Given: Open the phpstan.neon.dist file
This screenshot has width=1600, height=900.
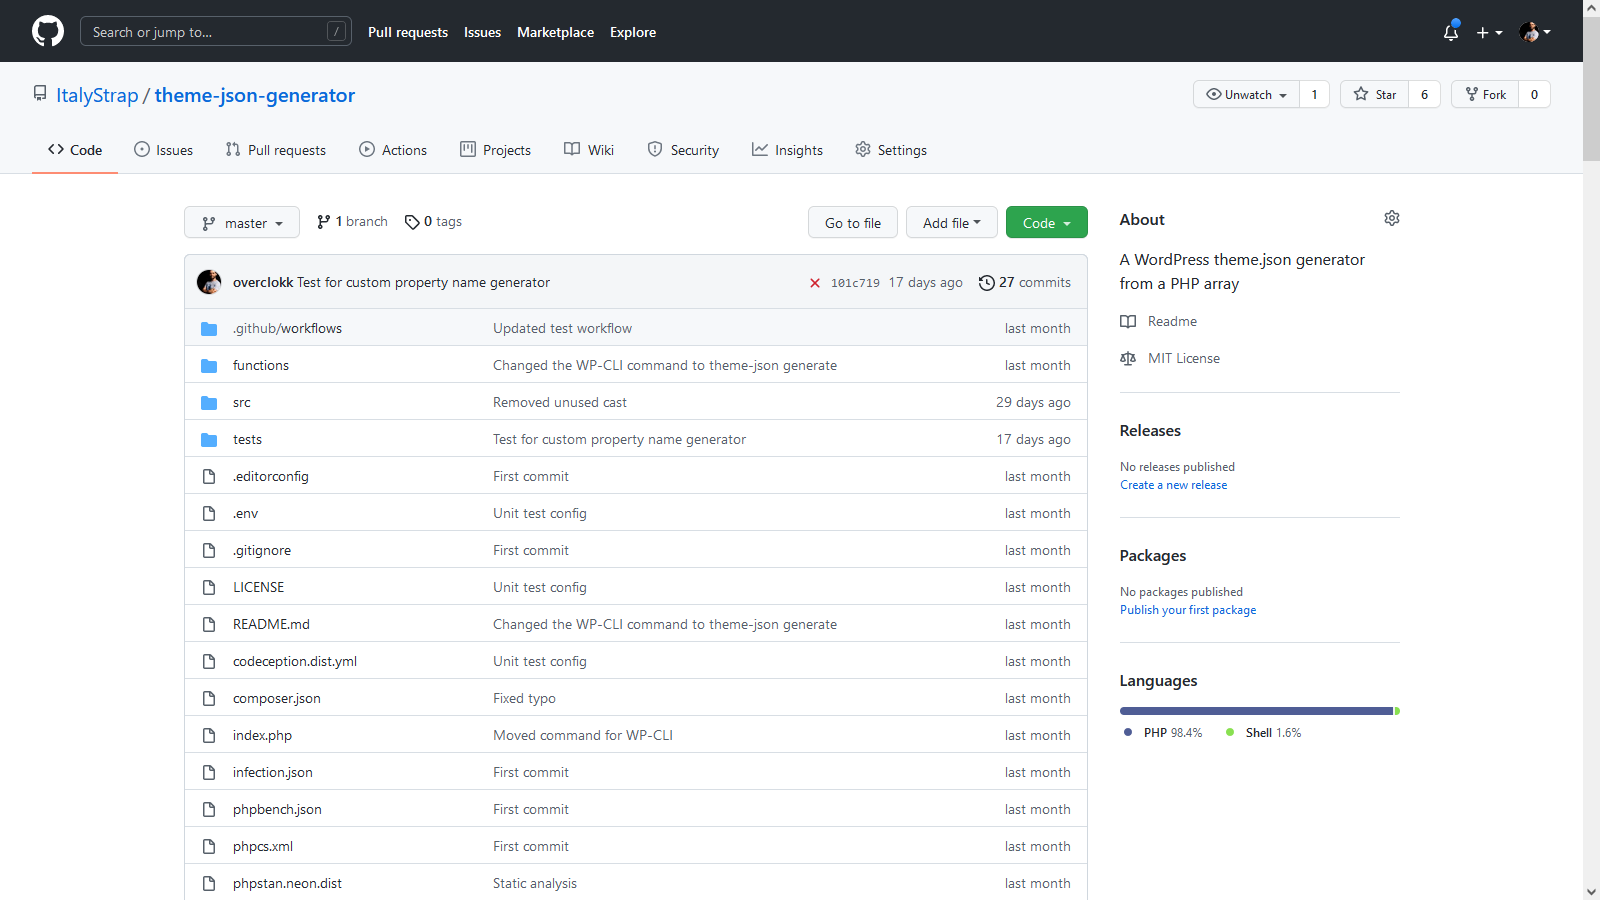Looking at the screenshot, I should (x=287, y=883).
